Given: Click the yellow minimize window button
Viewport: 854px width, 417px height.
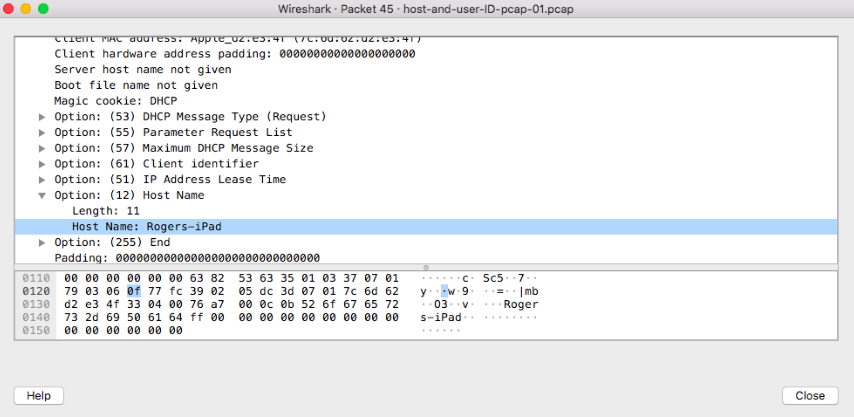Looking at the screenshot, I should point(26,9).
